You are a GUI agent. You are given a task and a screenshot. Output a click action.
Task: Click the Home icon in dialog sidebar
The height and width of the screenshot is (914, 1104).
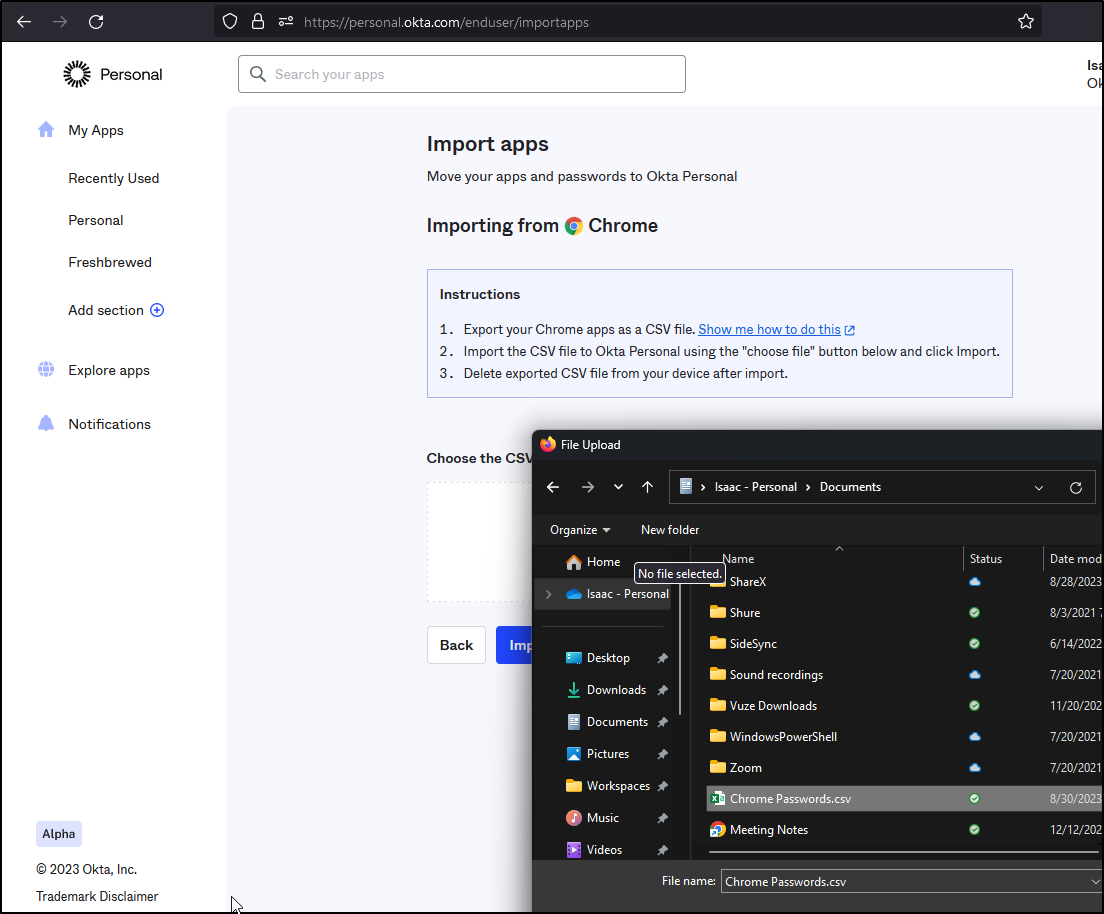point(574,562)
